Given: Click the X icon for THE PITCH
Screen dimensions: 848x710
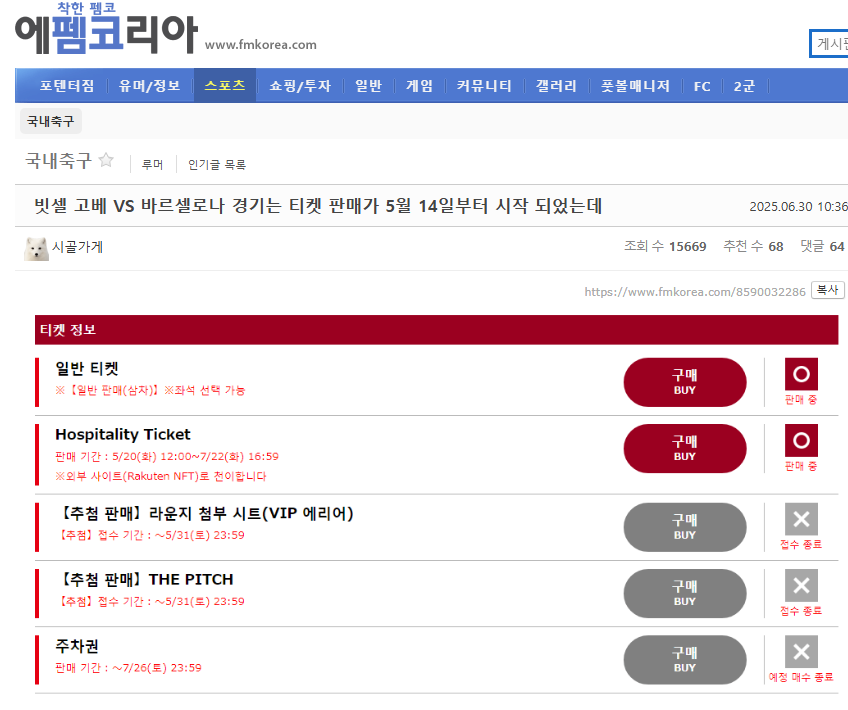Looking at the screenshot, I should (801, 586).
